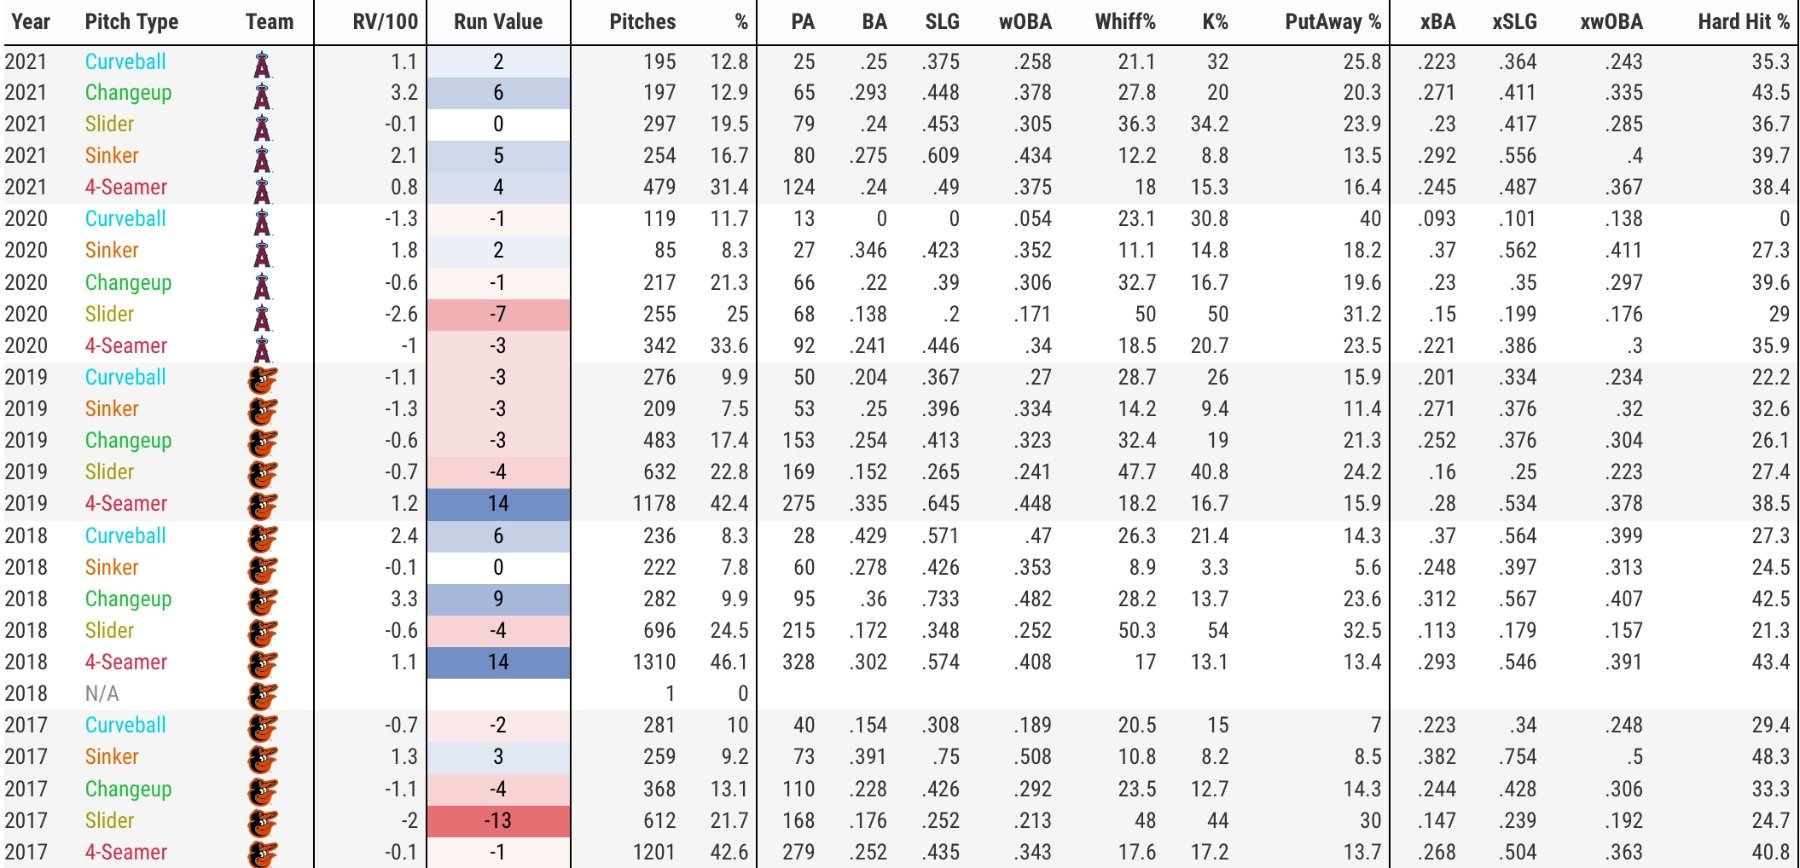Sort by Hard Hit % column header

tap(1744, 21)
